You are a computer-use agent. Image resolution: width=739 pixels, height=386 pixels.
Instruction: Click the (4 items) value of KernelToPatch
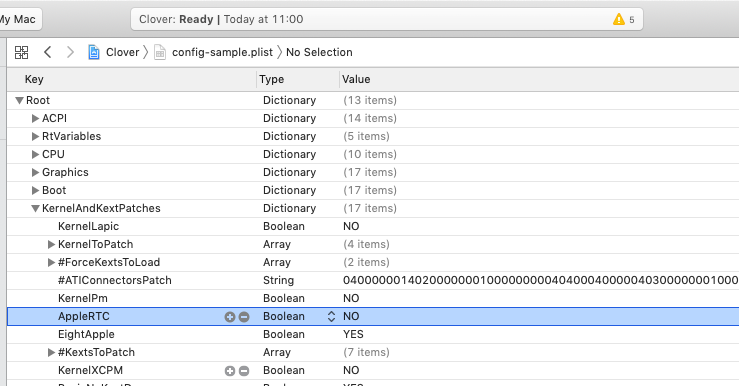(x=366, y=244)
